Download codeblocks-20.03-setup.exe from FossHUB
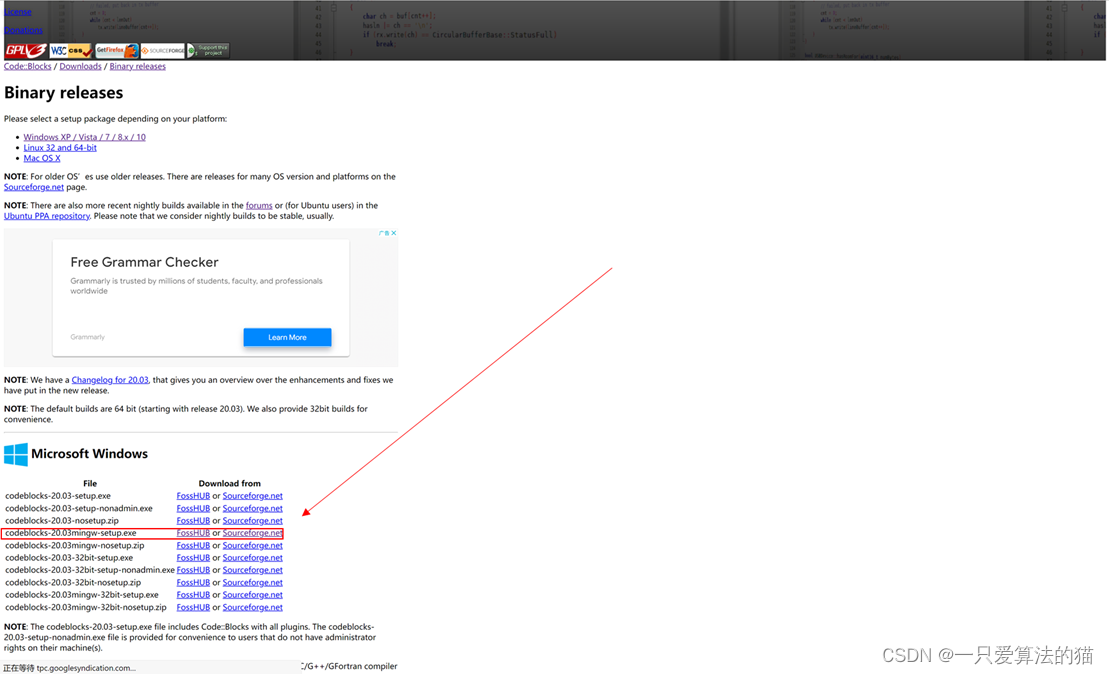1109x674 pixels. pos(193,496)
